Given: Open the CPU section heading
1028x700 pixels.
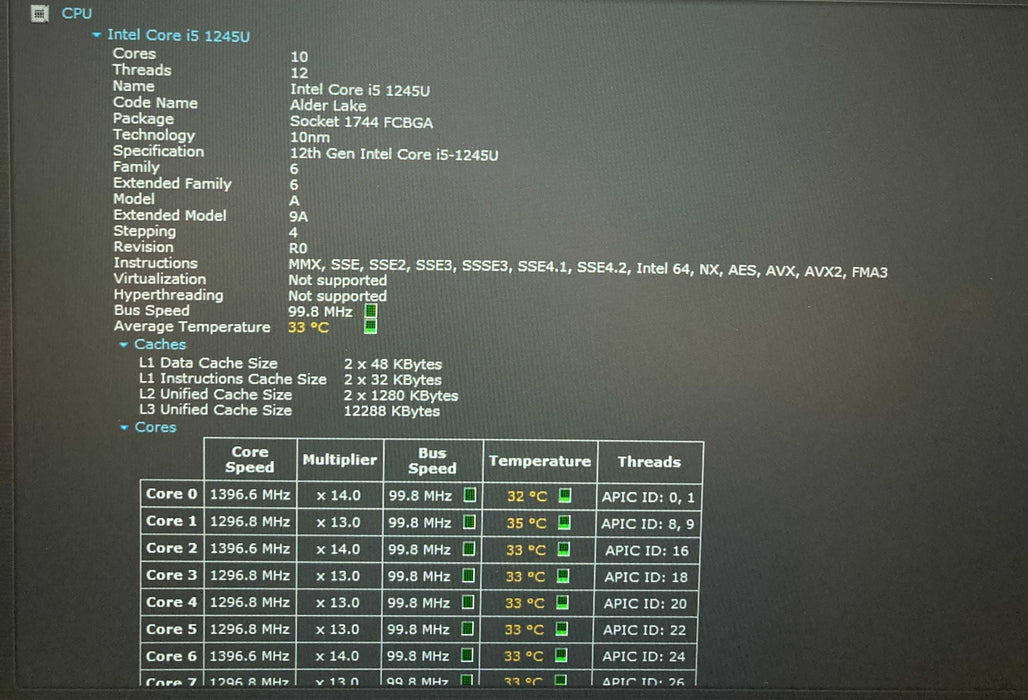Looking at the screenshot, I should coord(77,13).
